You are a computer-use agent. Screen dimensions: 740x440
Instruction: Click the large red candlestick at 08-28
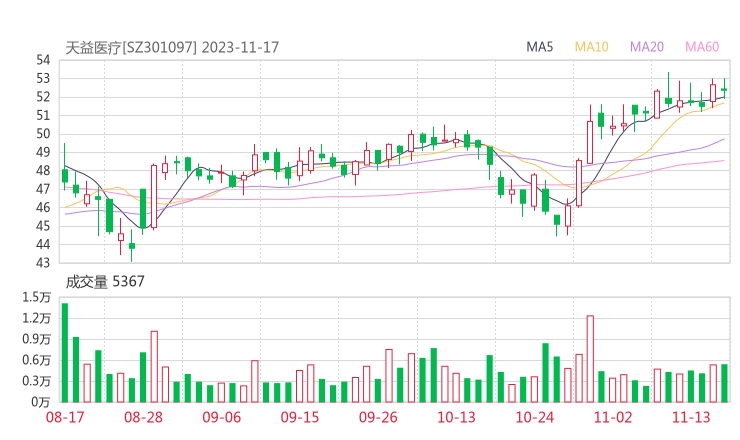pos(154,196)
